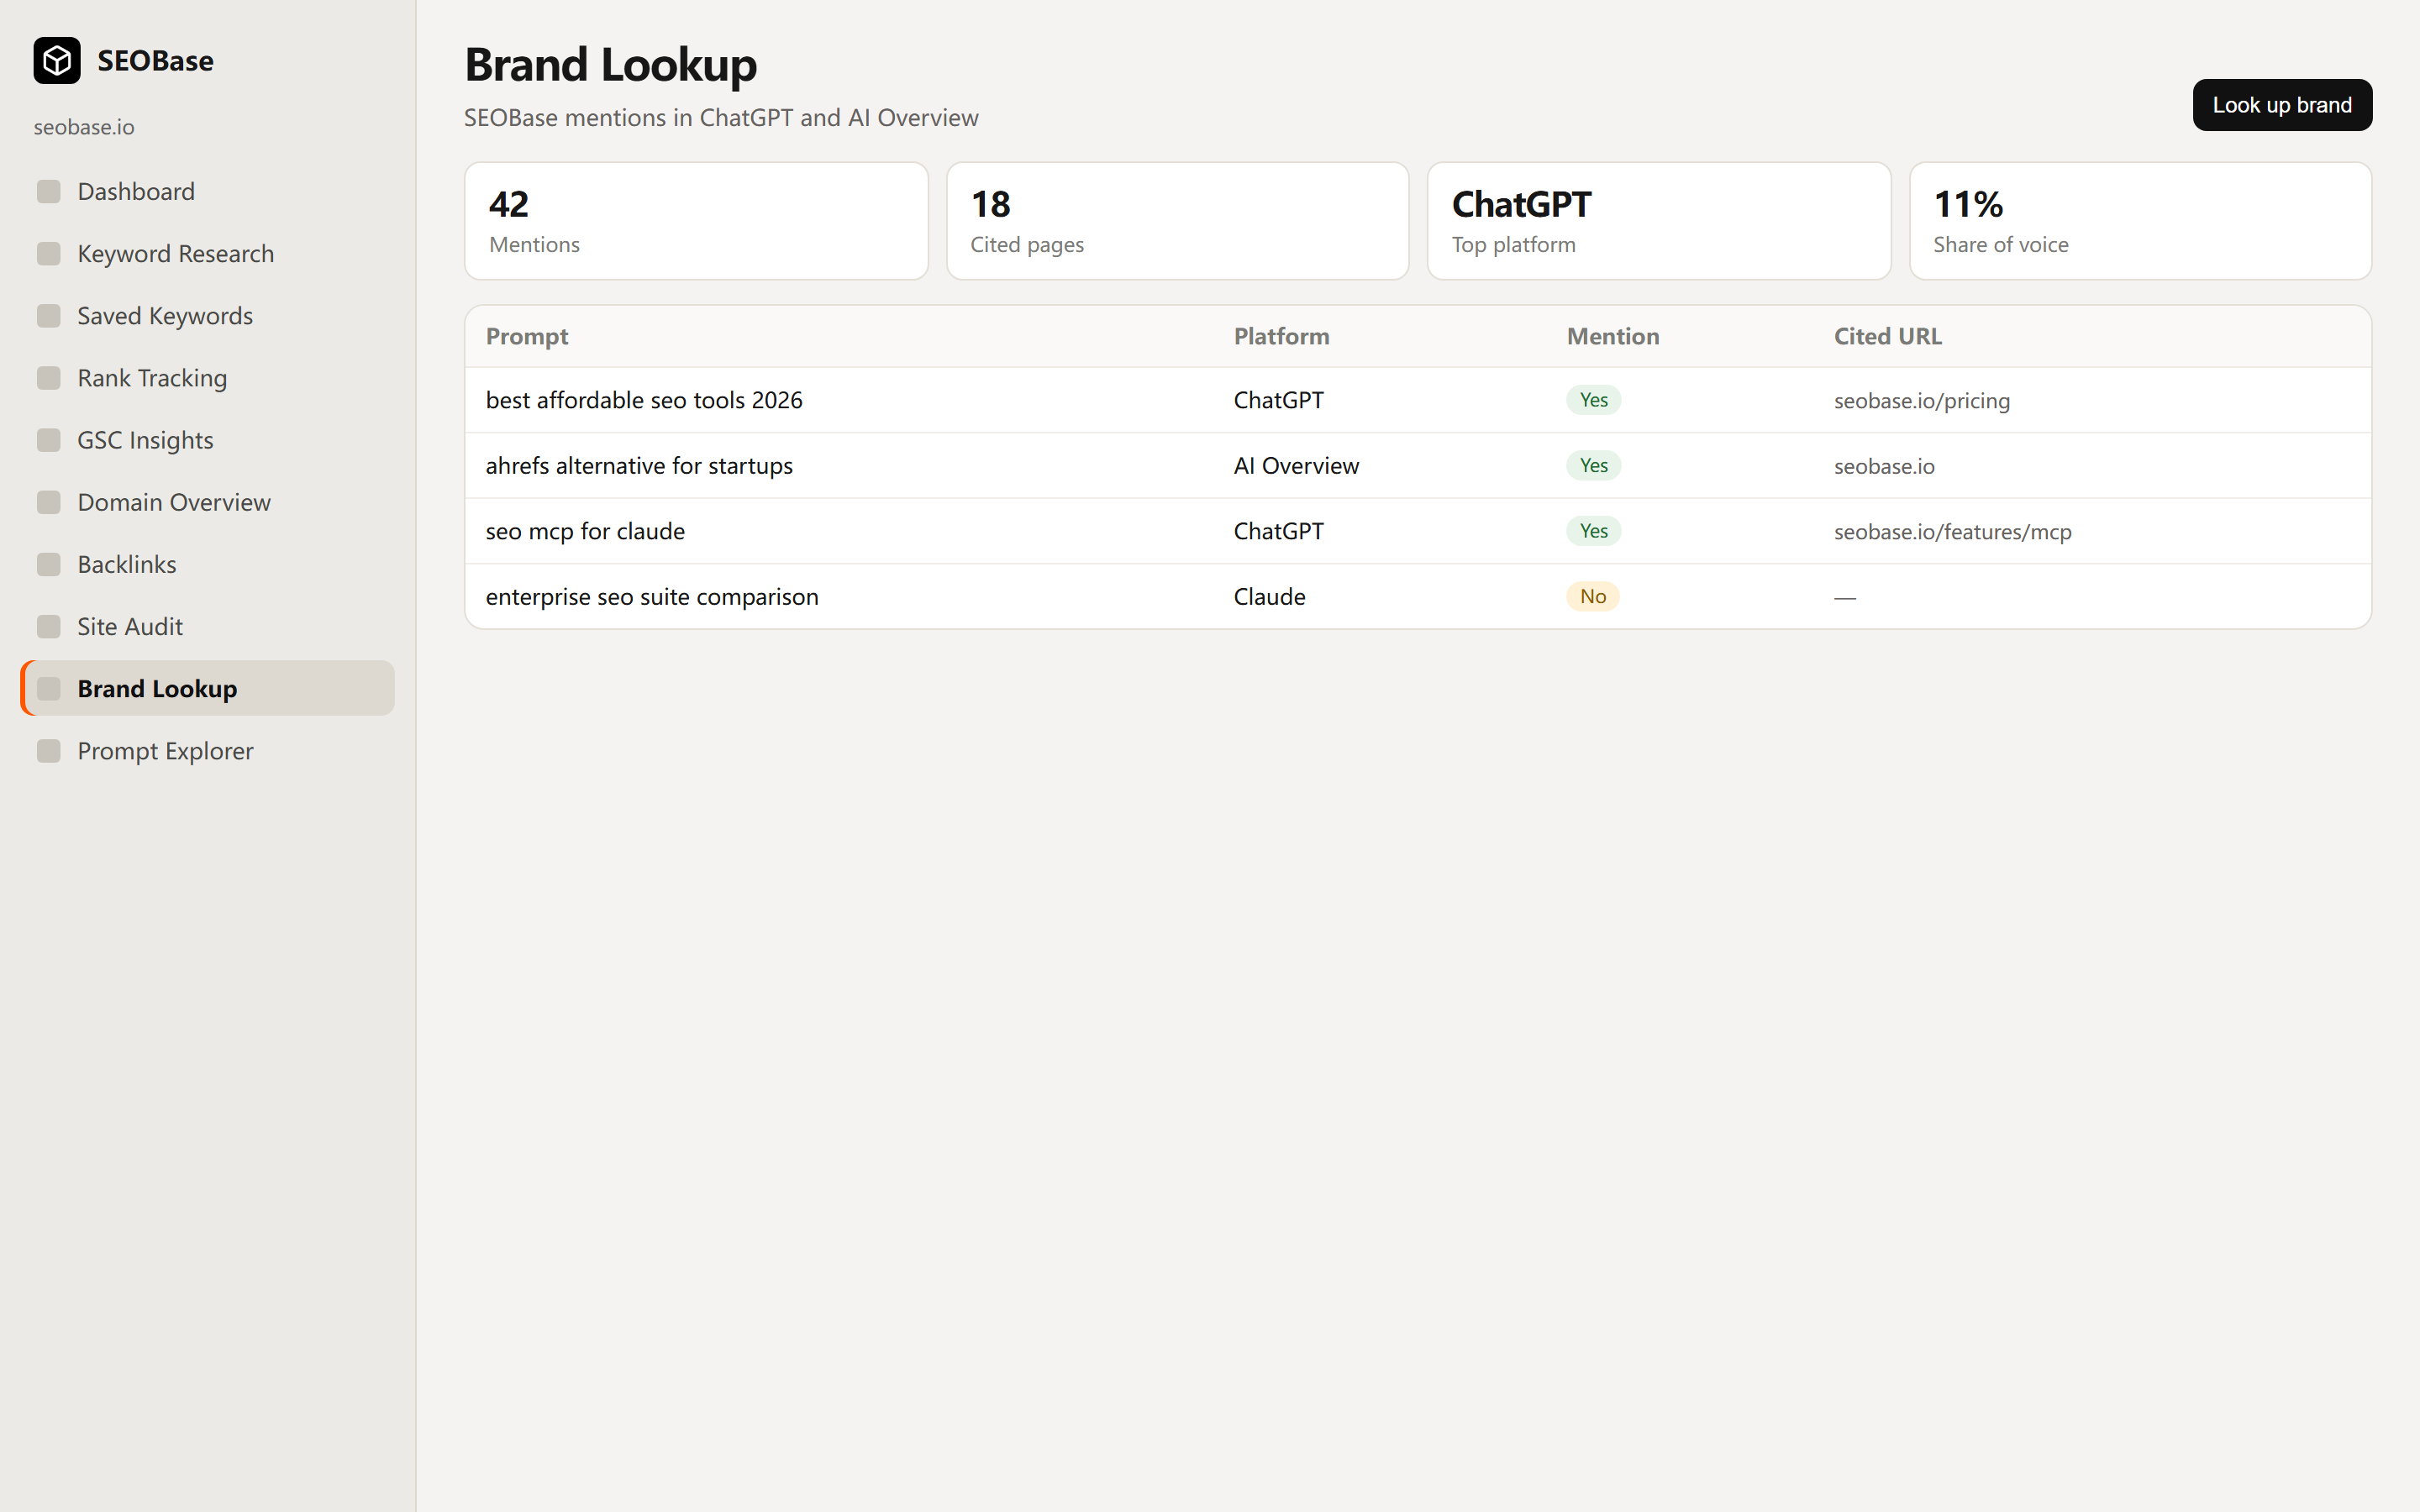Open the Backlinks page

[x=208, y=564]
